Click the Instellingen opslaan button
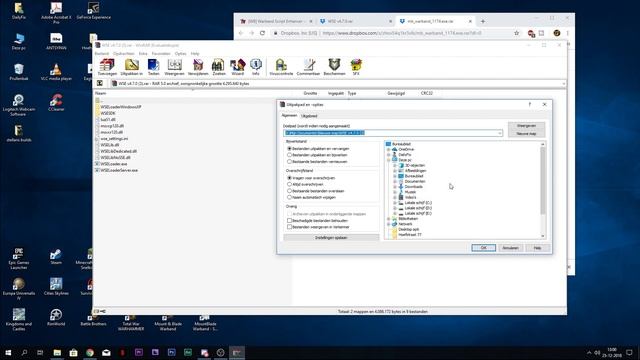640x360 pixels. [331, 238]
